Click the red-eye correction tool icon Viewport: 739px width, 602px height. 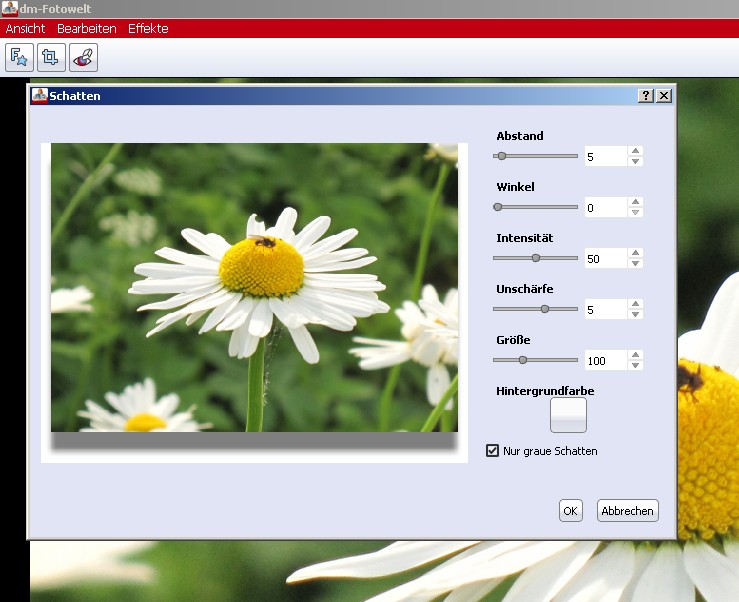pyautogui.click(x=83, y=58)
